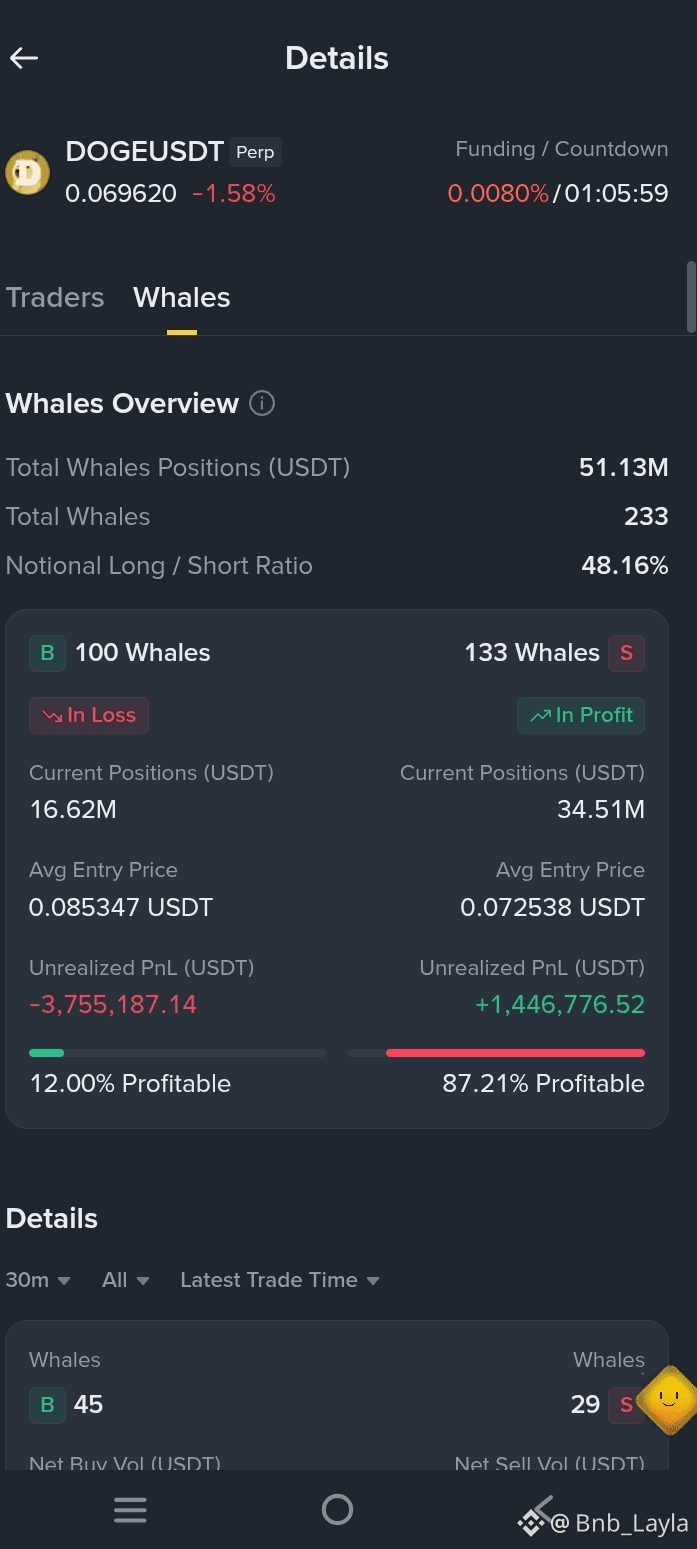Switch to the Traders tab
Image resolution: width=697 pixels, height=1549 pixels.
click(x=55, y=297)
